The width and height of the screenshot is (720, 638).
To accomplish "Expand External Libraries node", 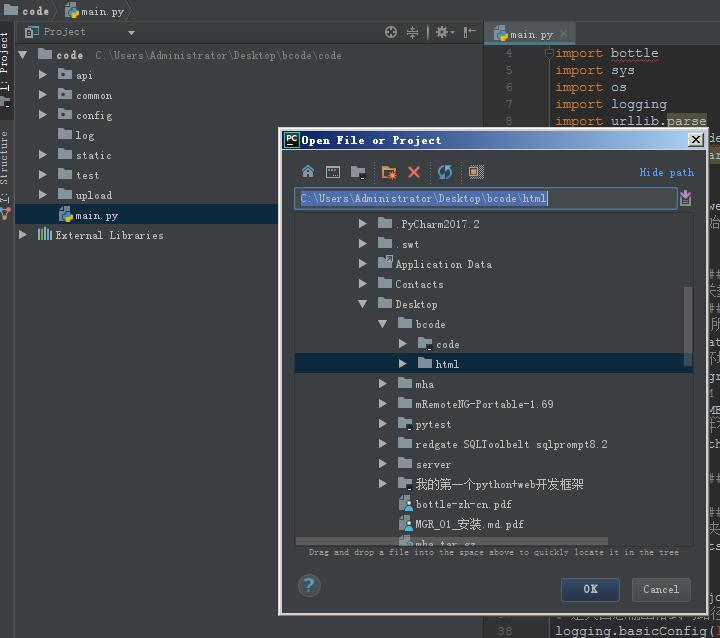I will tap(22, 235).
